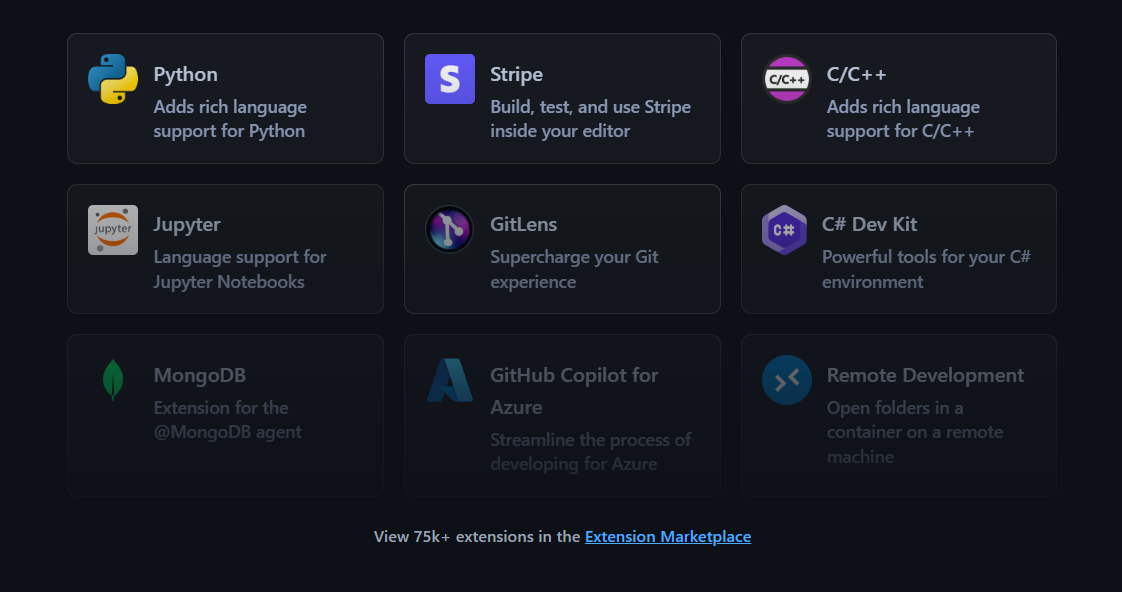Click the Python extension title

pyautogui.click(x=185, y=74)
